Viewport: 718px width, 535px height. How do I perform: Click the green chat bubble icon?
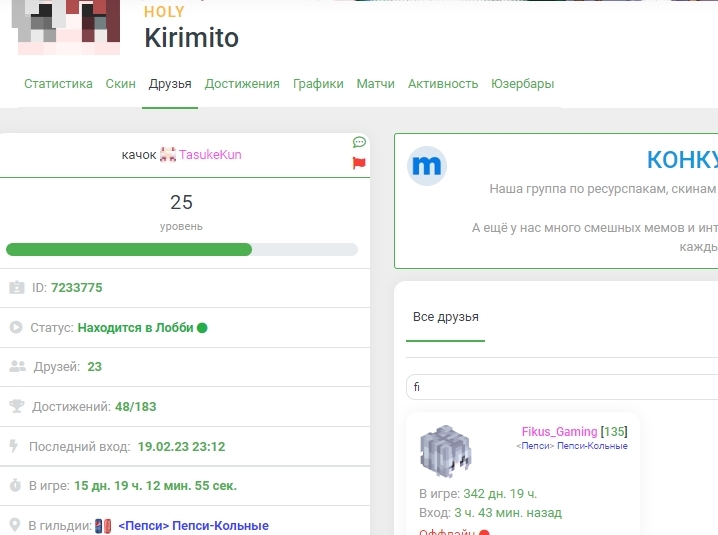click(359, 143)
